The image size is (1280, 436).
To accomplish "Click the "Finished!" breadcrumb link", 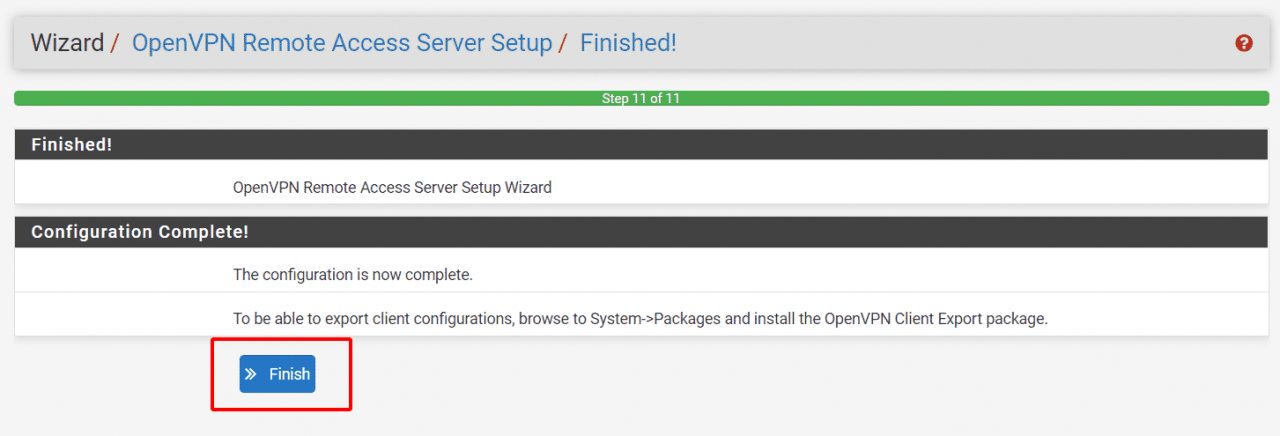I will click(628, 43).
